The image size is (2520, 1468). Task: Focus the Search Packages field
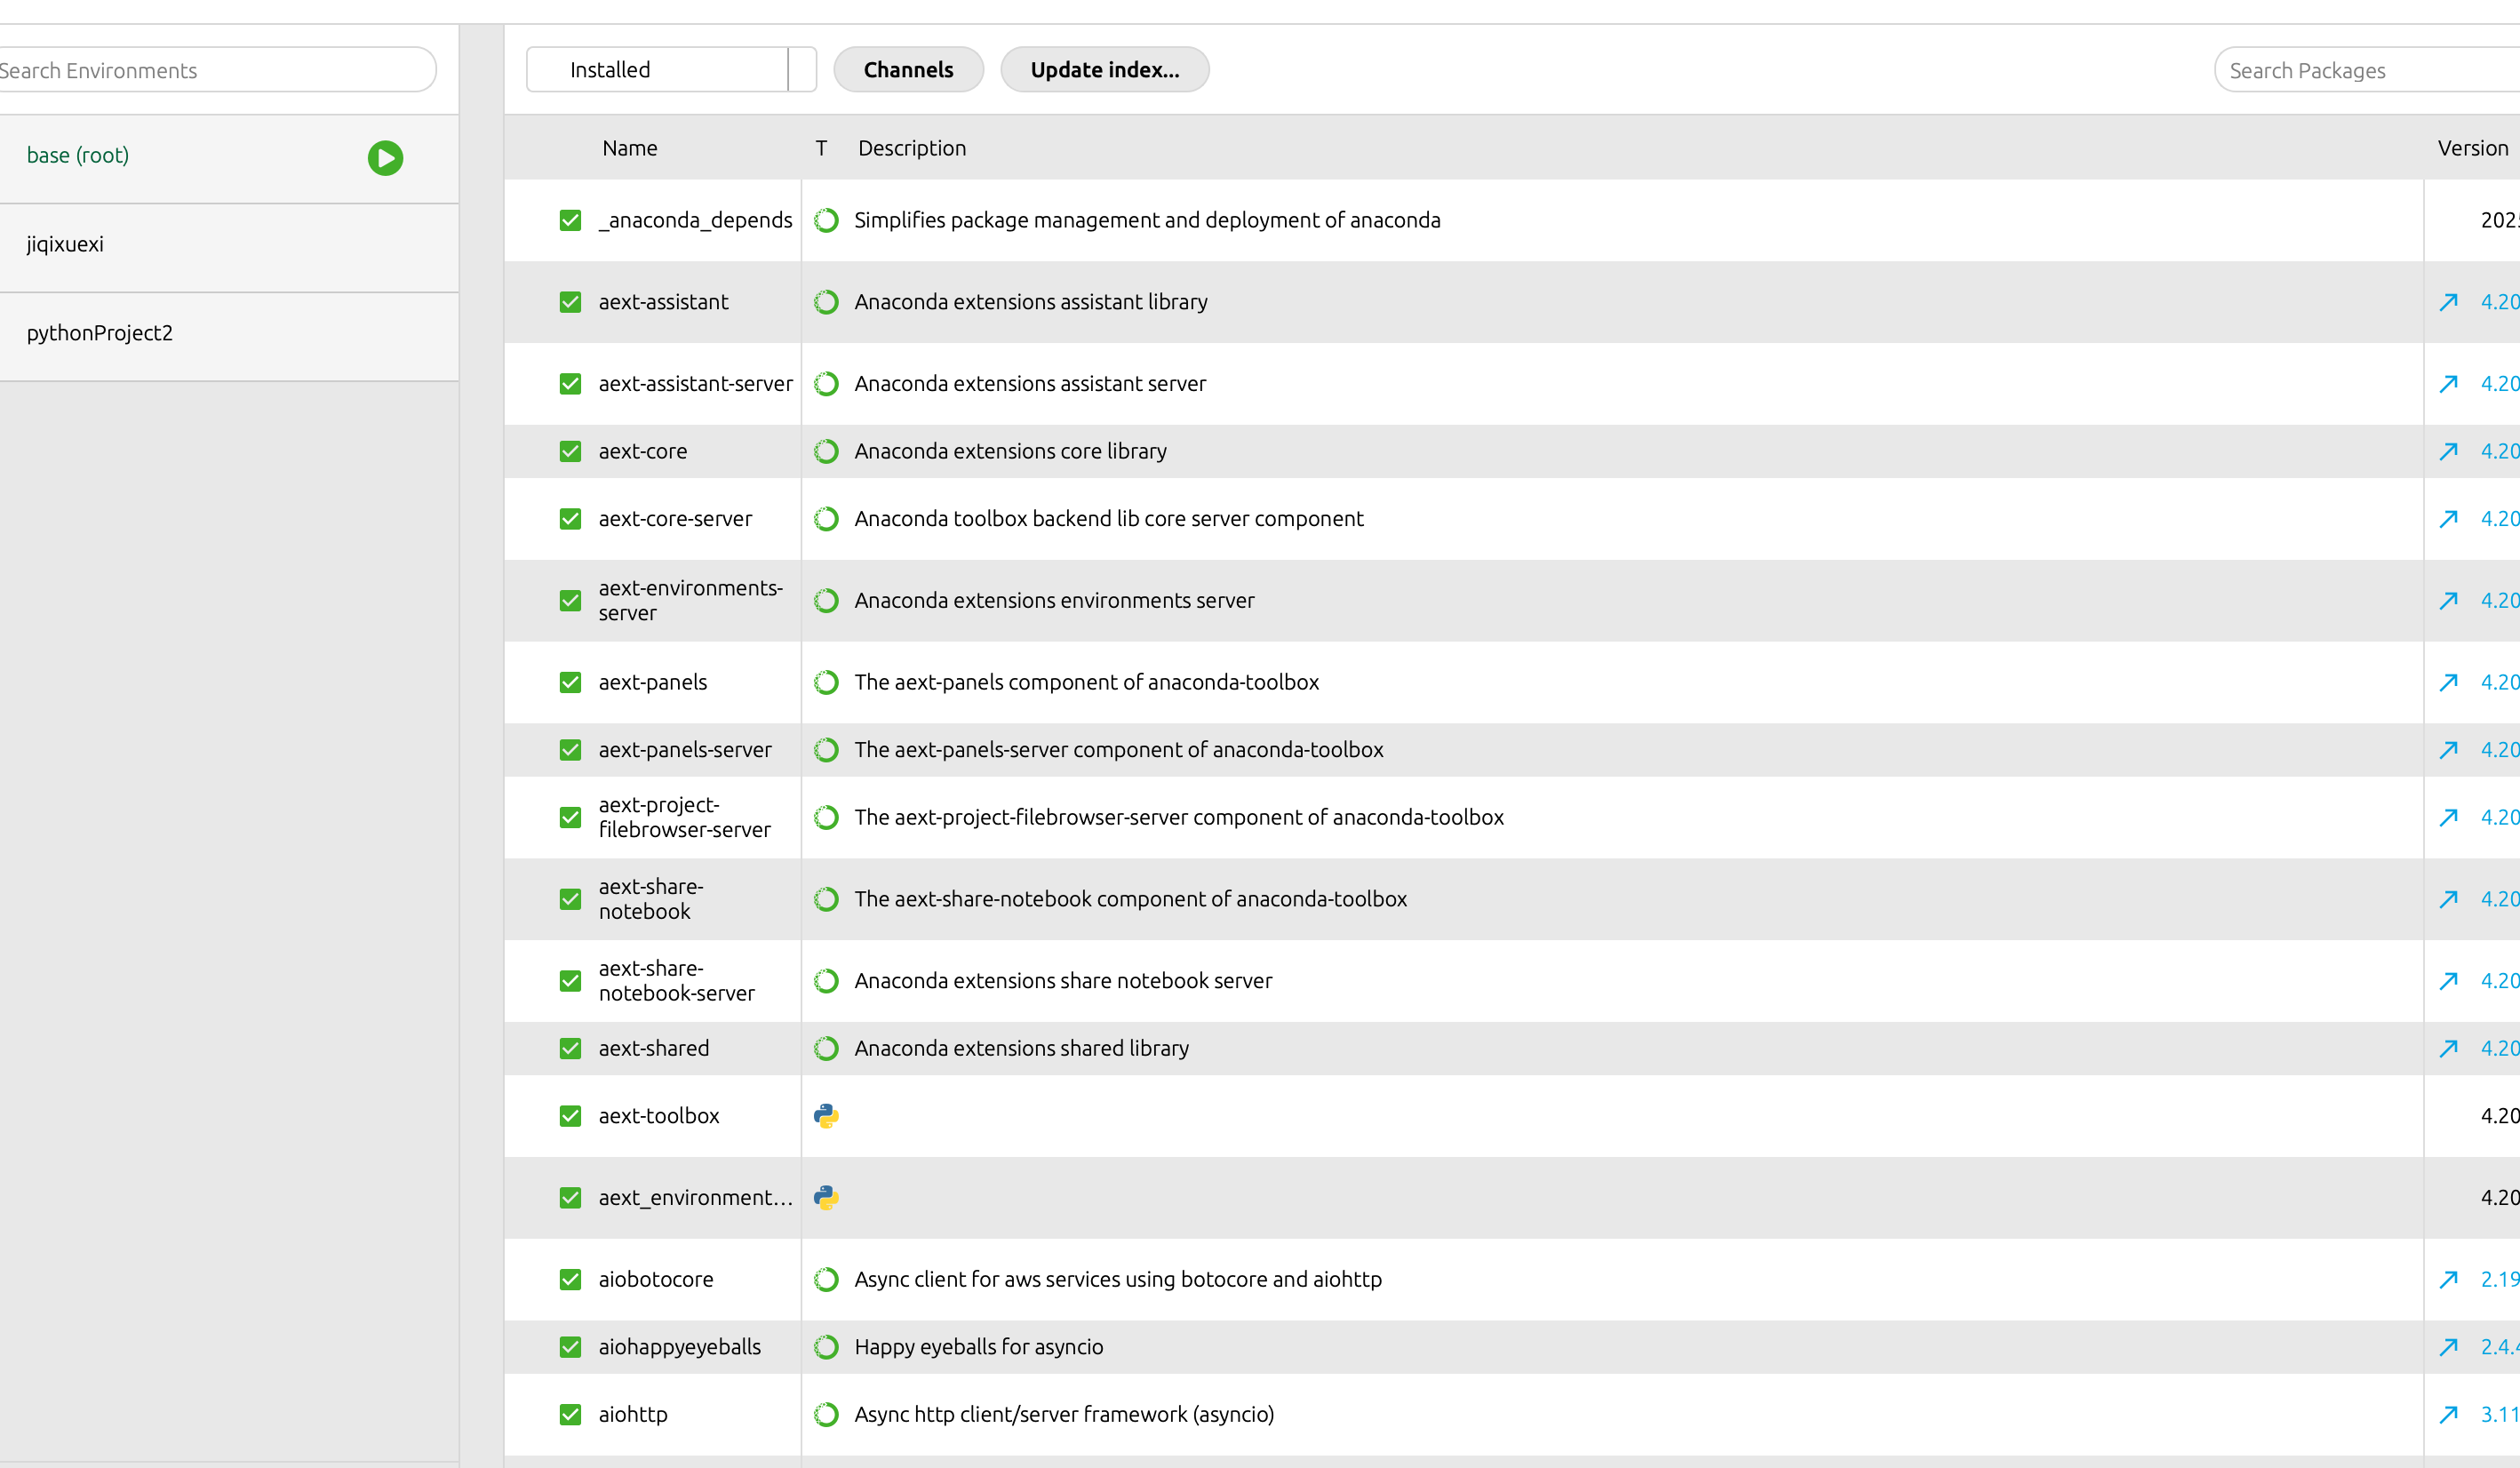(x=2367, y=70)
